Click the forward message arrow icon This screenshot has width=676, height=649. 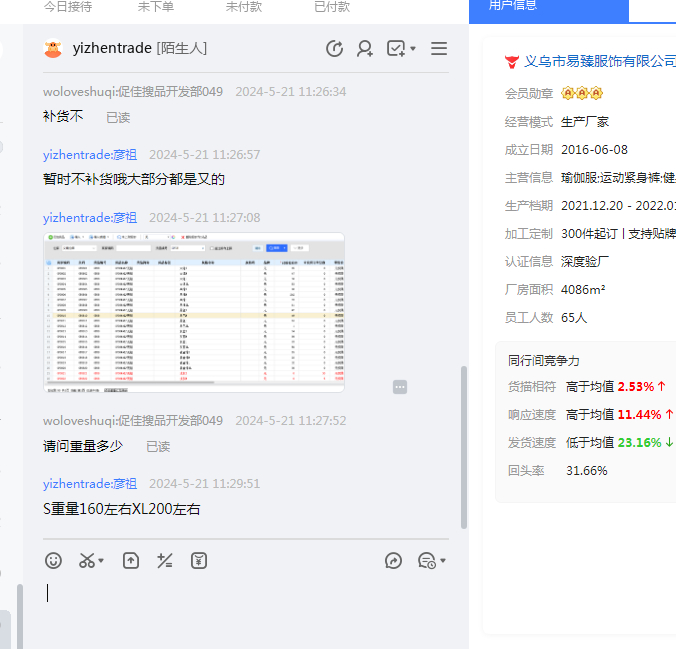pos(393,561)
